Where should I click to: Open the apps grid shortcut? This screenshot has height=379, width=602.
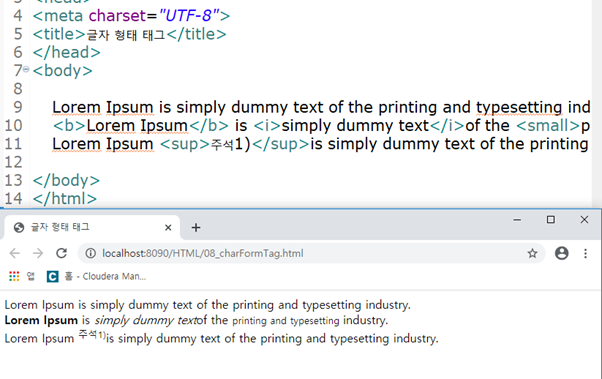14,276
